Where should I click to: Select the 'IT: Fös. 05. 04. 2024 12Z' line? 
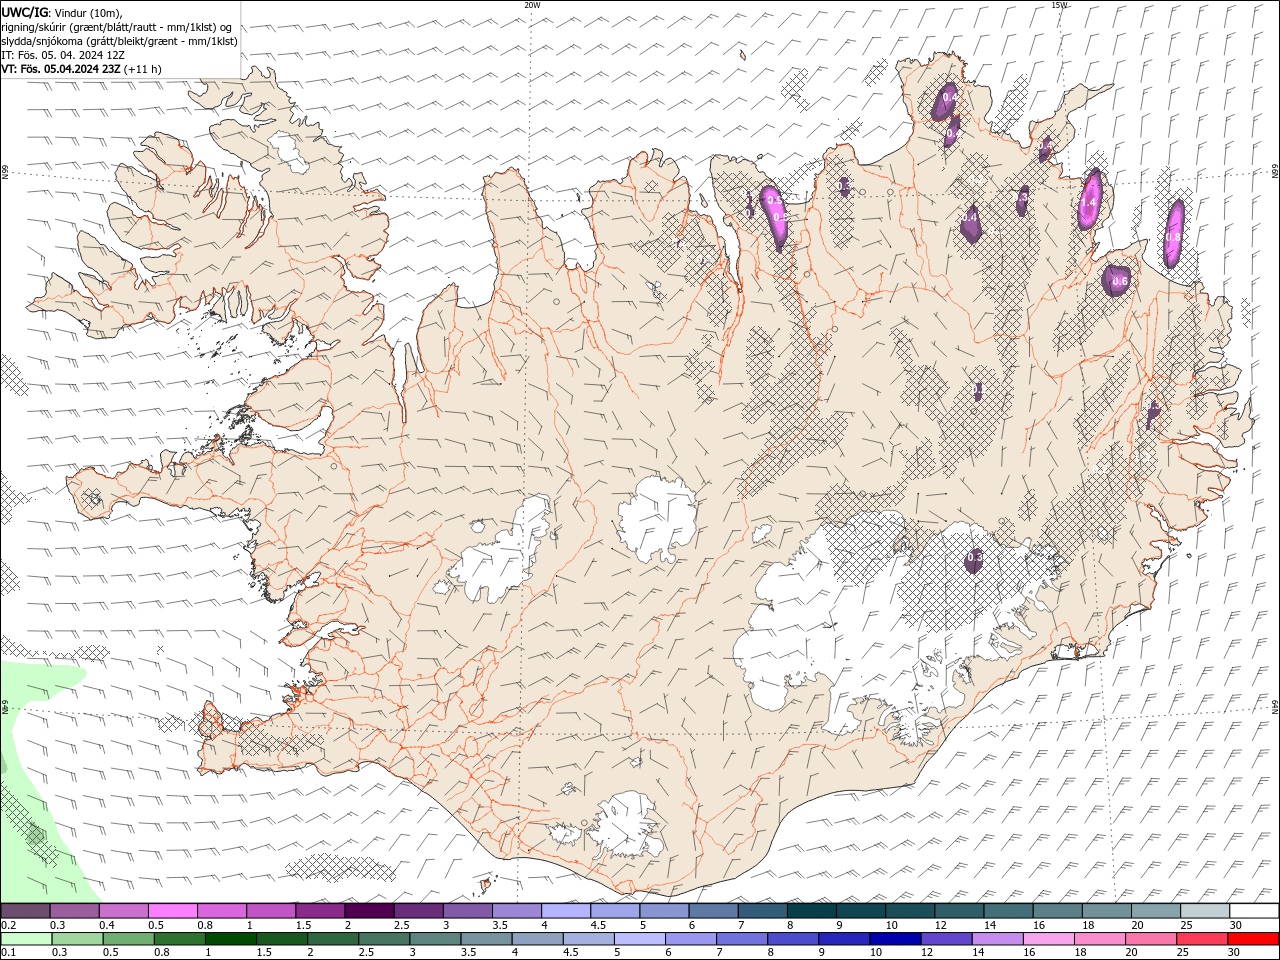pos(63,55)
